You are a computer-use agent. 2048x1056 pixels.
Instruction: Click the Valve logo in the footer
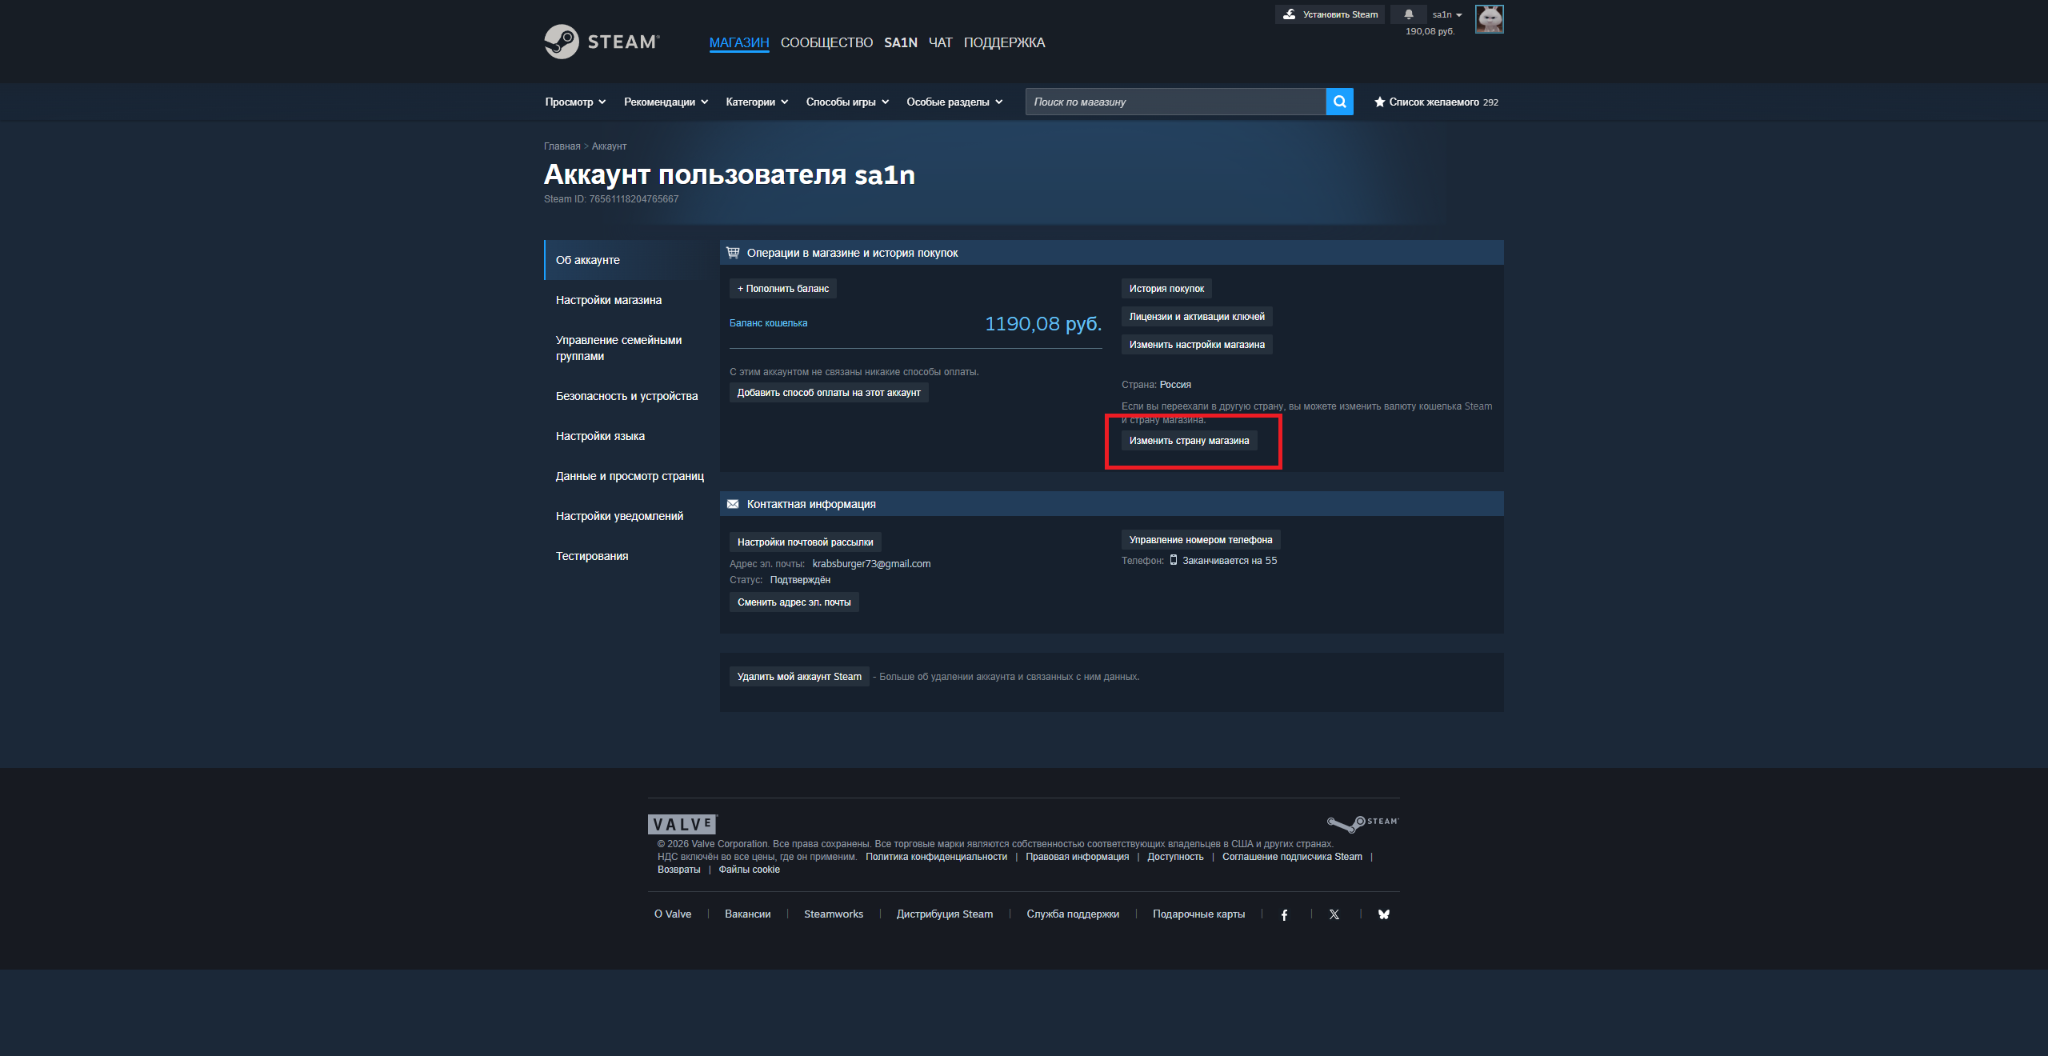[x=682, y=824]
